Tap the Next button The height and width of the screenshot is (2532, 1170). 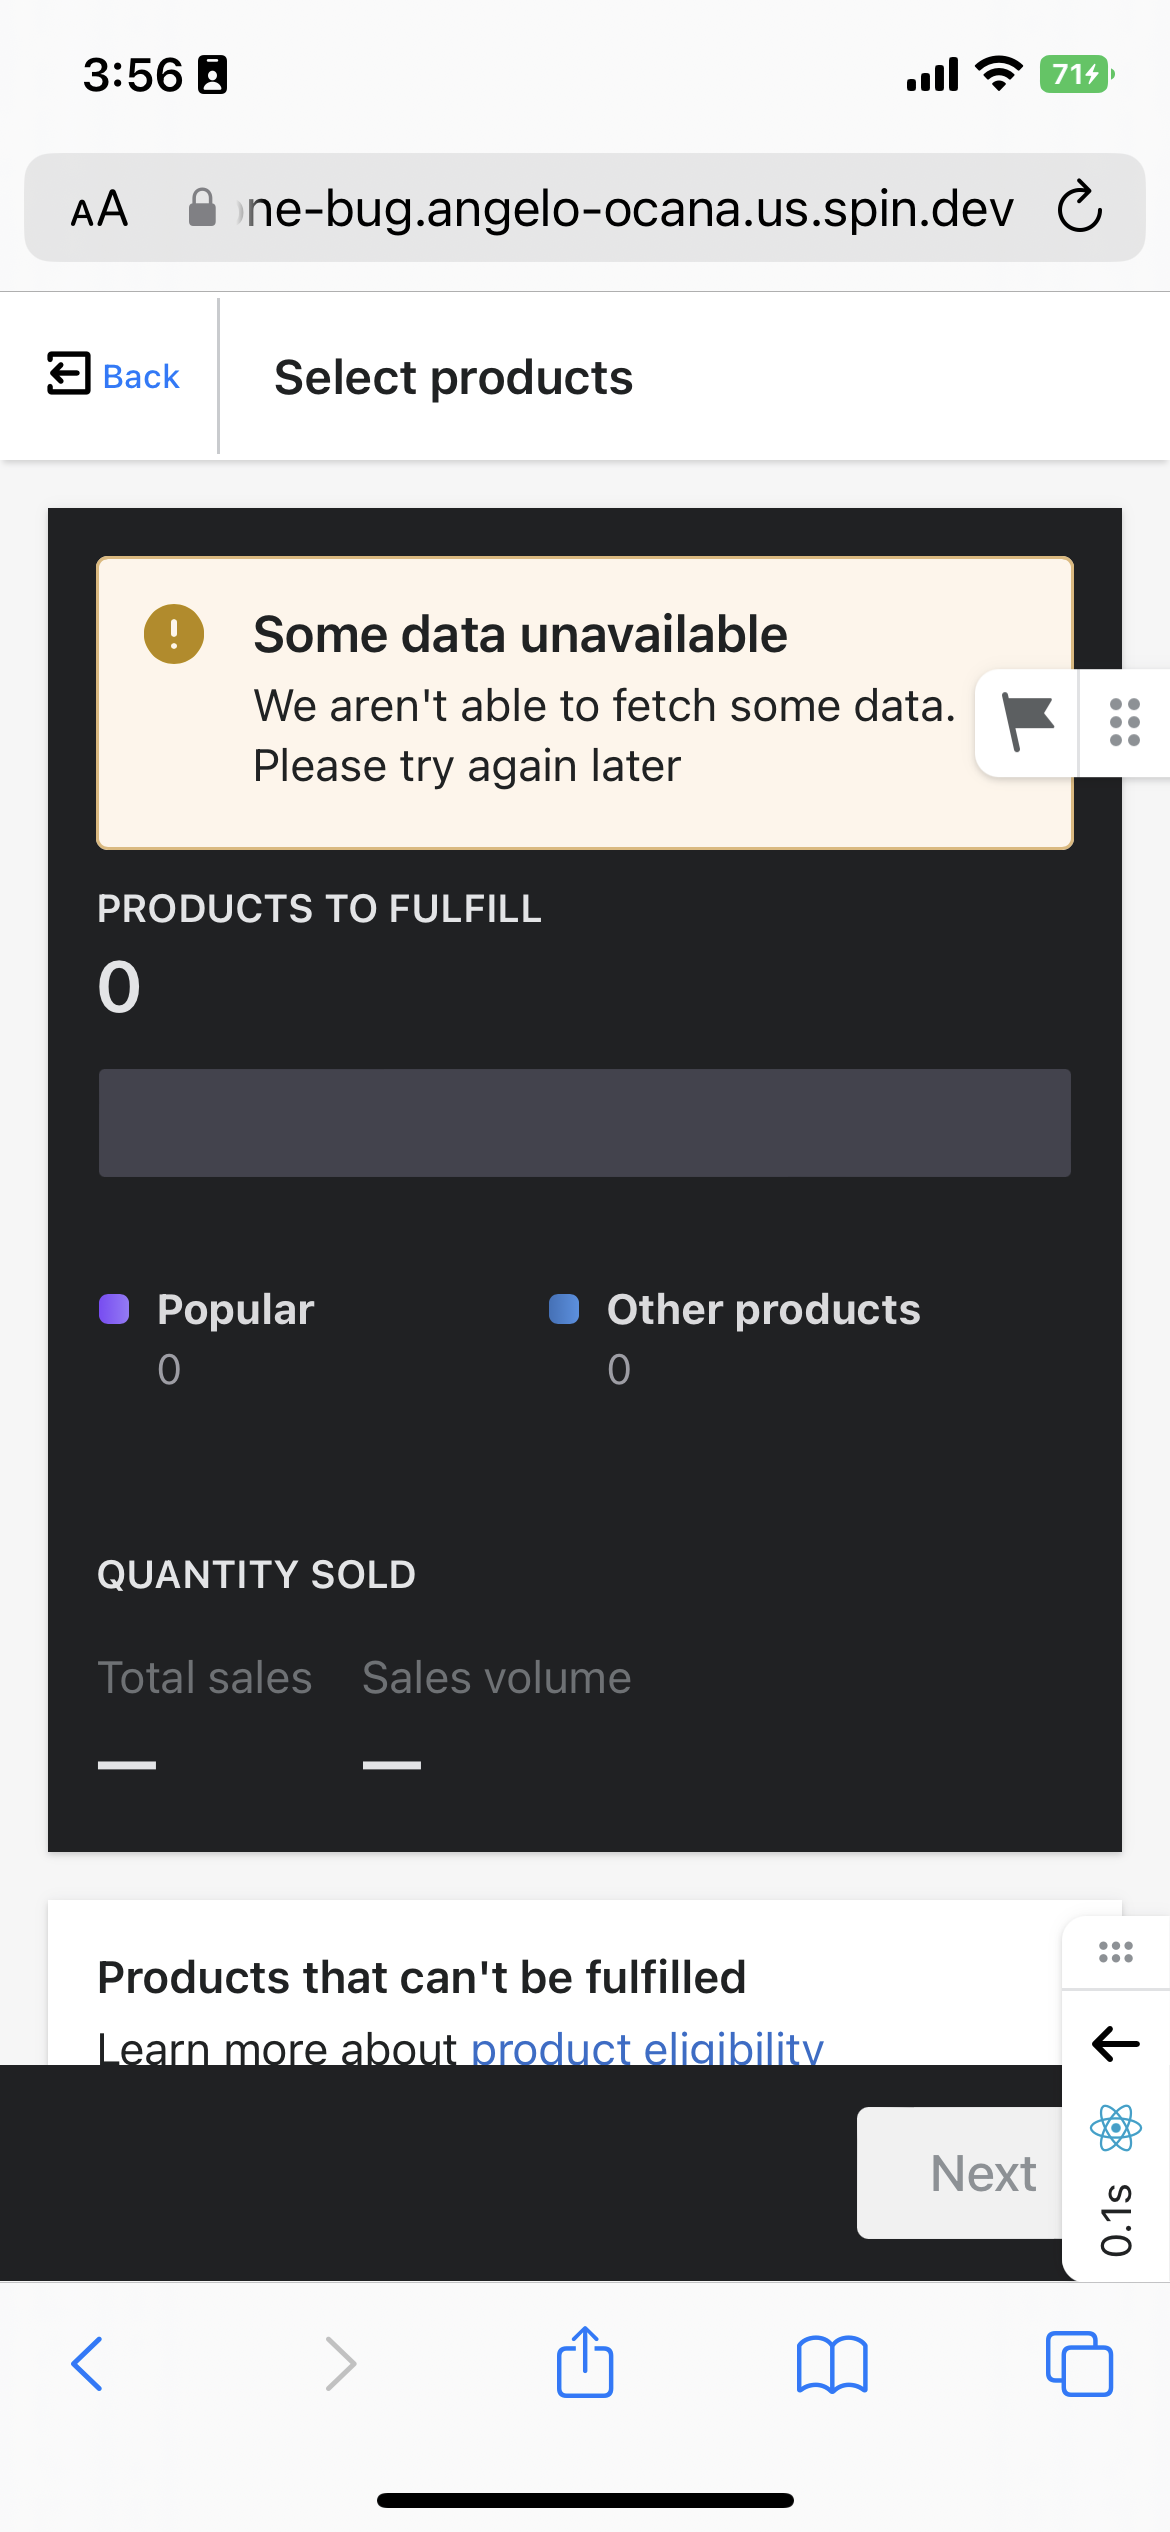983,2172
